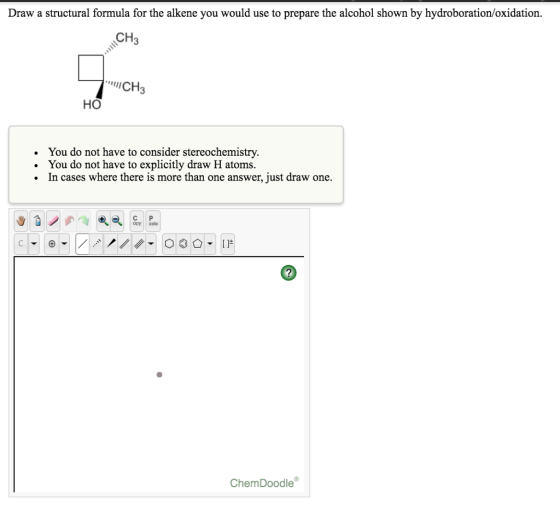Click the question prompt about hydroboration/oxidation
The height and width of the screenshot is (509, 560).
pos(275,13)
